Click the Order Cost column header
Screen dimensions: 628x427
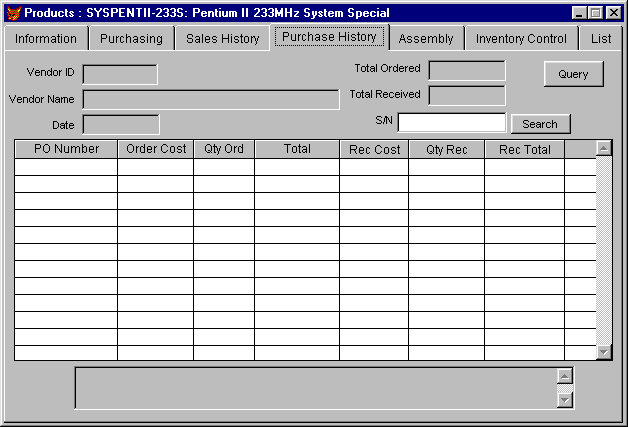(x=155, y=149)
